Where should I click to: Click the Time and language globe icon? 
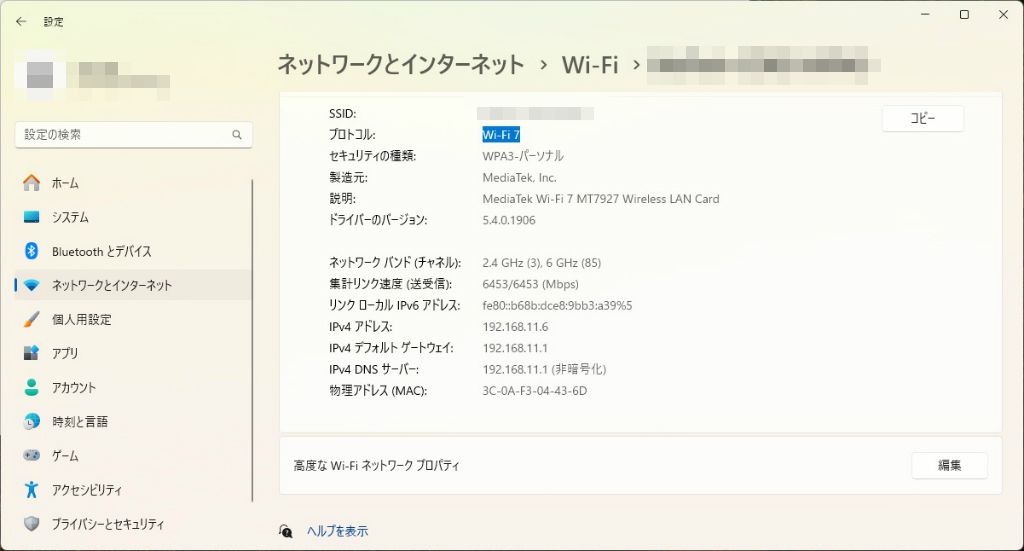pos(31,422)
